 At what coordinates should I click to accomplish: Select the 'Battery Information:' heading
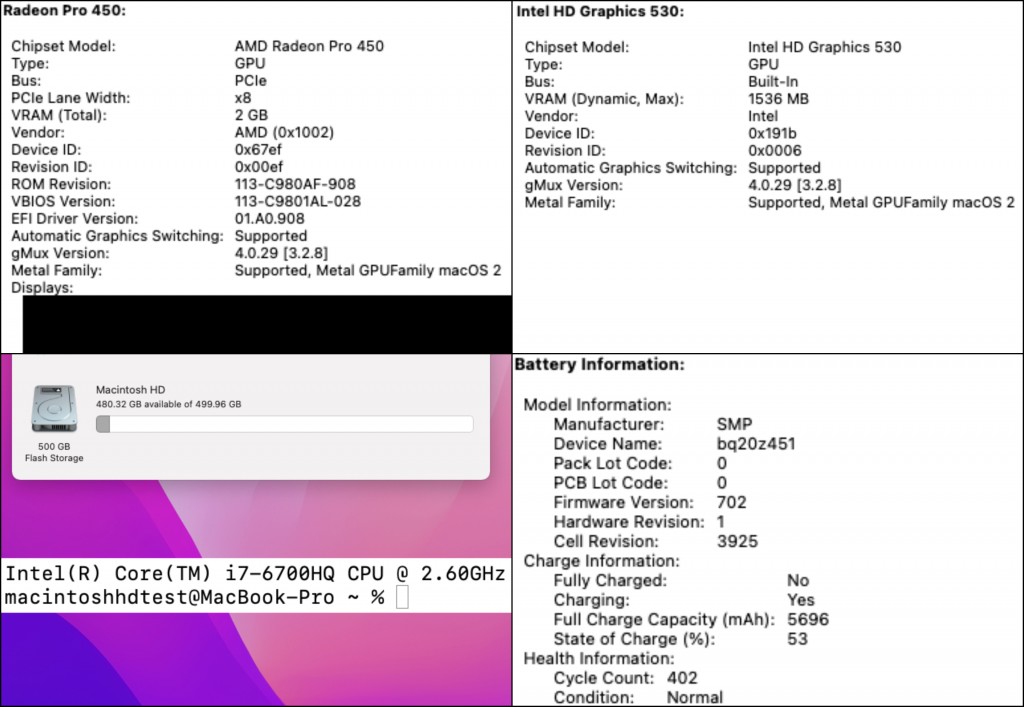pos(600,364)
